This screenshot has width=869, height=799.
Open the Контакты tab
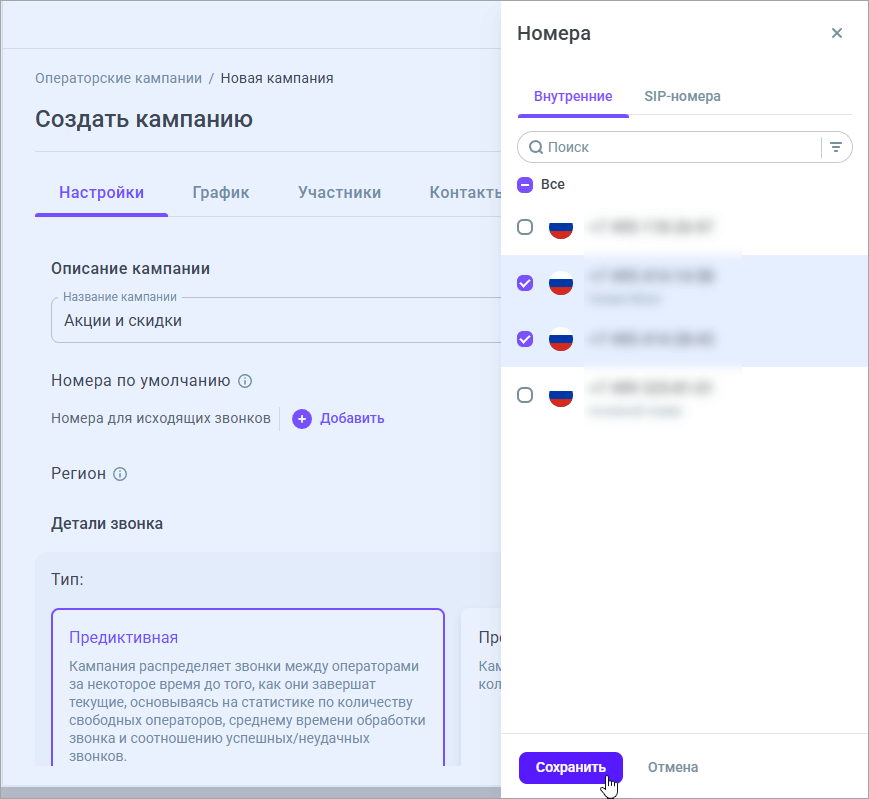tap(465, 193)
